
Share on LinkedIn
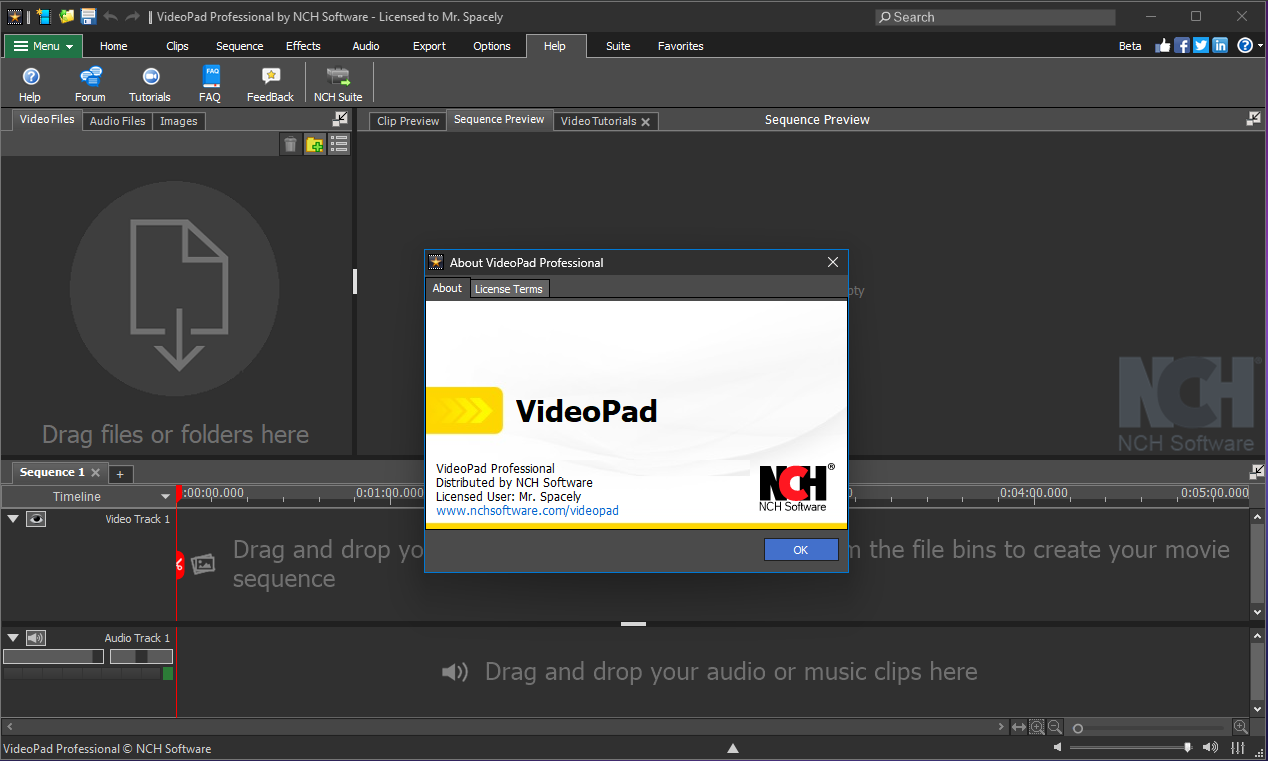coord(1220,46)
